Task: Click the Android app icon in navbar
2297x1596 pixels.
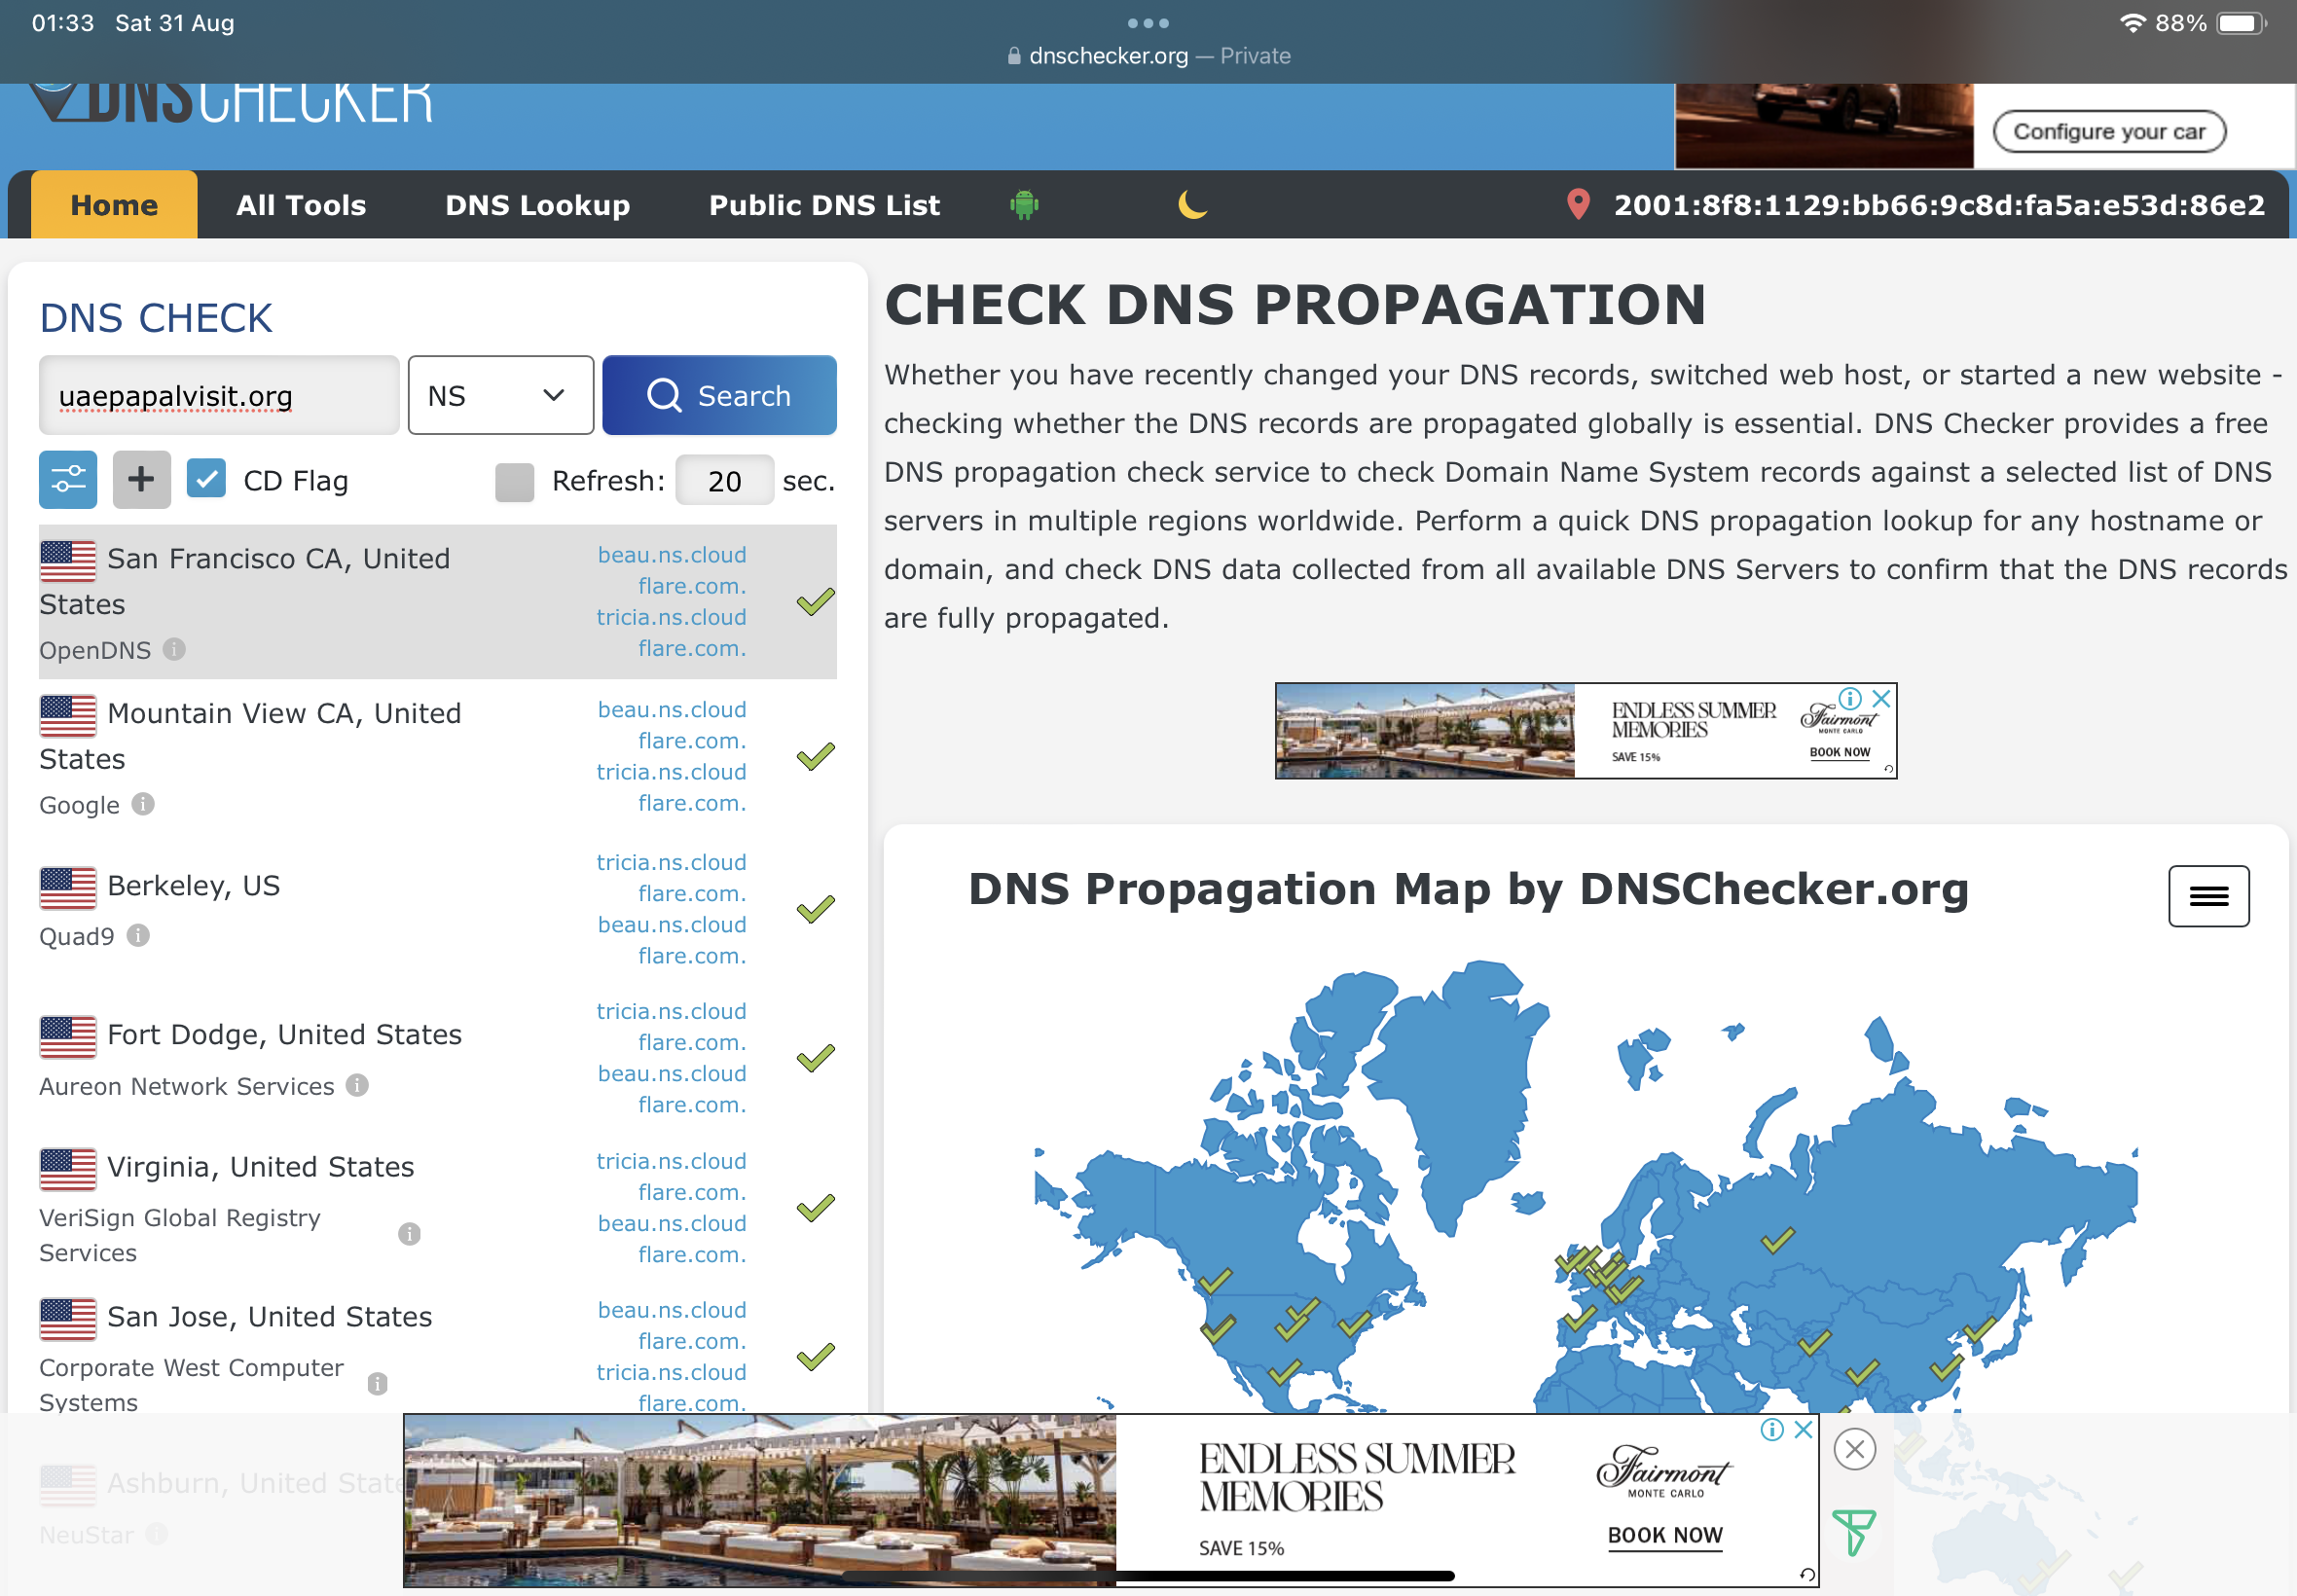Action: [x=1024, y=205]
